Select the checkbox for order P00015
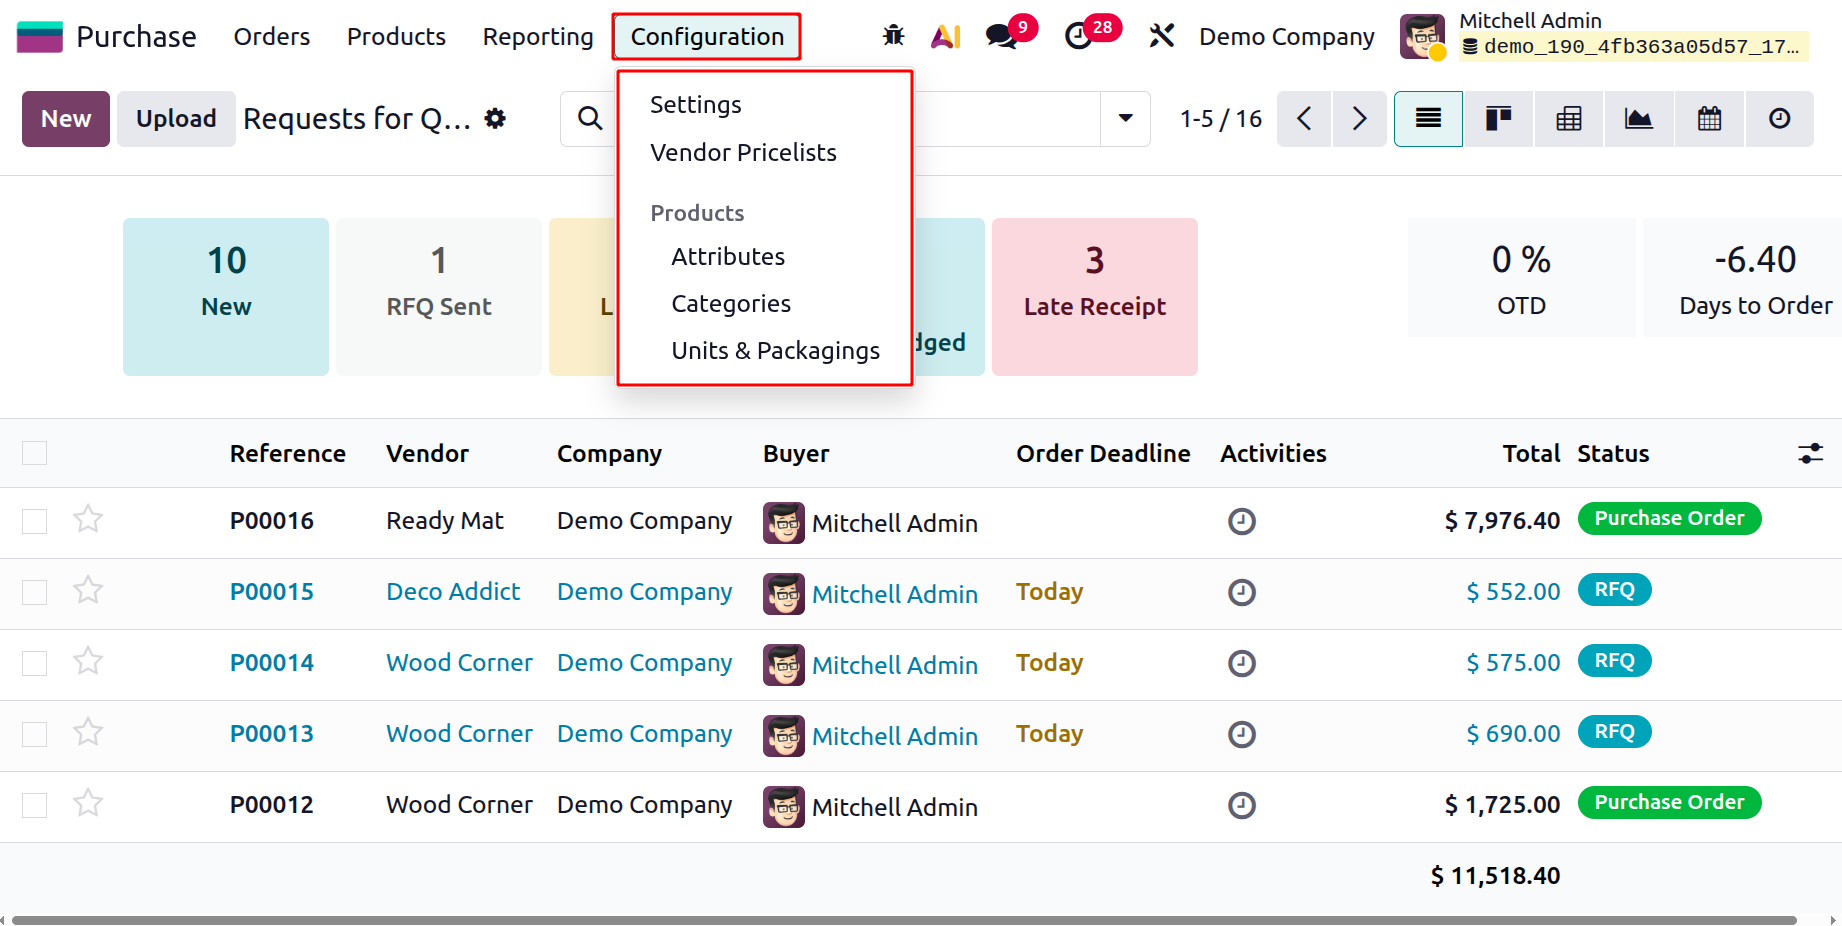This screenshot has height=926, width=1842. tap(35, 592)
